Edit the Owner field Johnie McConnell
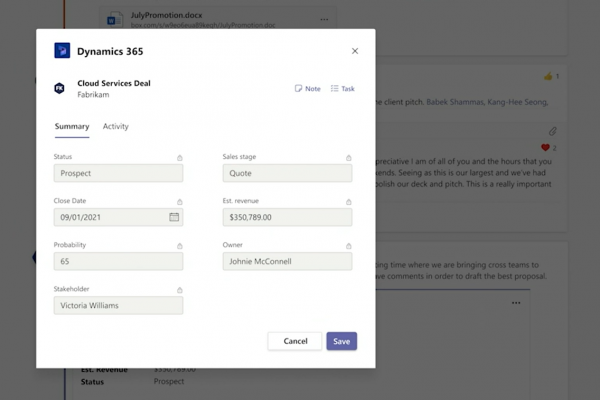Screen dimensions: 600x400 click(287, 261)
